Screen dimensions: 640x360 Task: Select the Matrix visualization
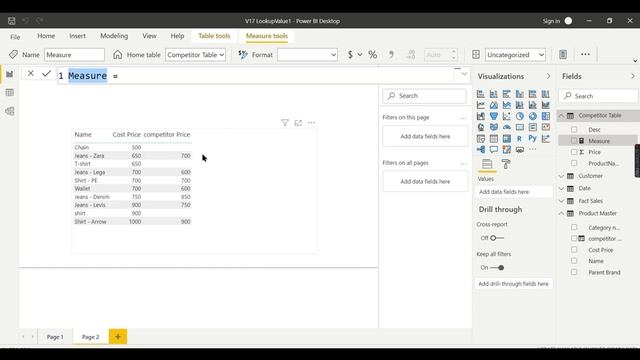pyautogui.click(x=507, y=139)
